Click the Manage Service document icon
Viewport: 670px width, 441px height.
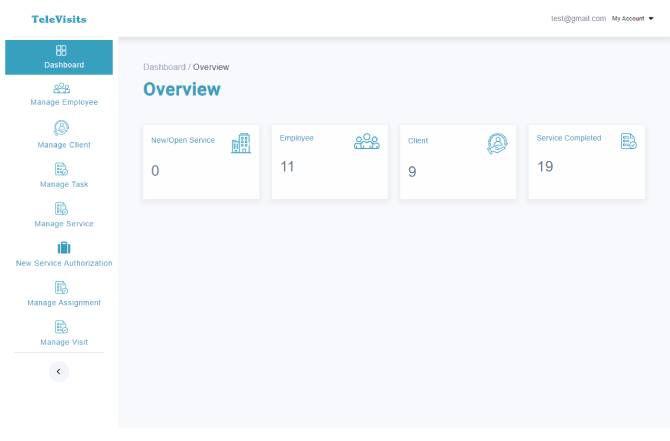click(x=62, y=209)
